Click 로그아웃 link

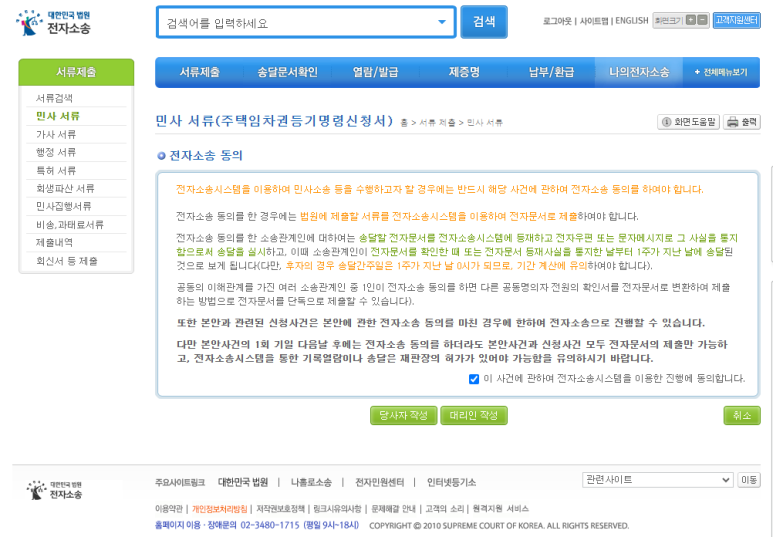pos(557,21)
